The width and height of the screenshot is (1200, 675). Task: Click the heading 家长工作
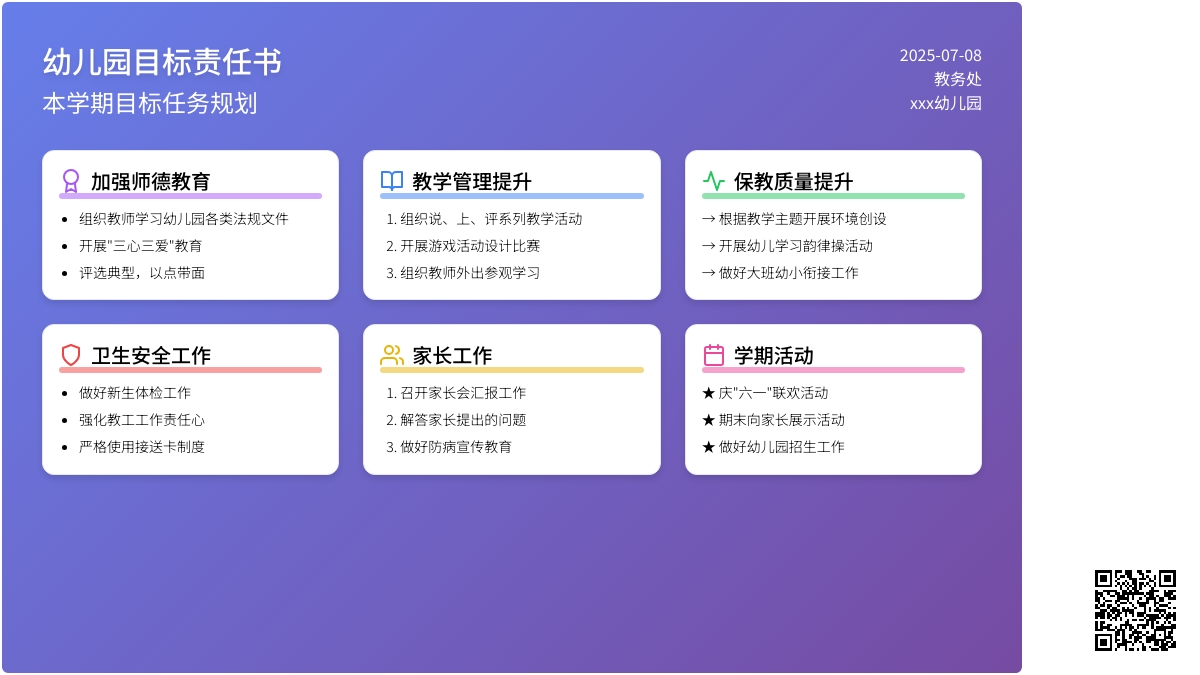point(452,356)
